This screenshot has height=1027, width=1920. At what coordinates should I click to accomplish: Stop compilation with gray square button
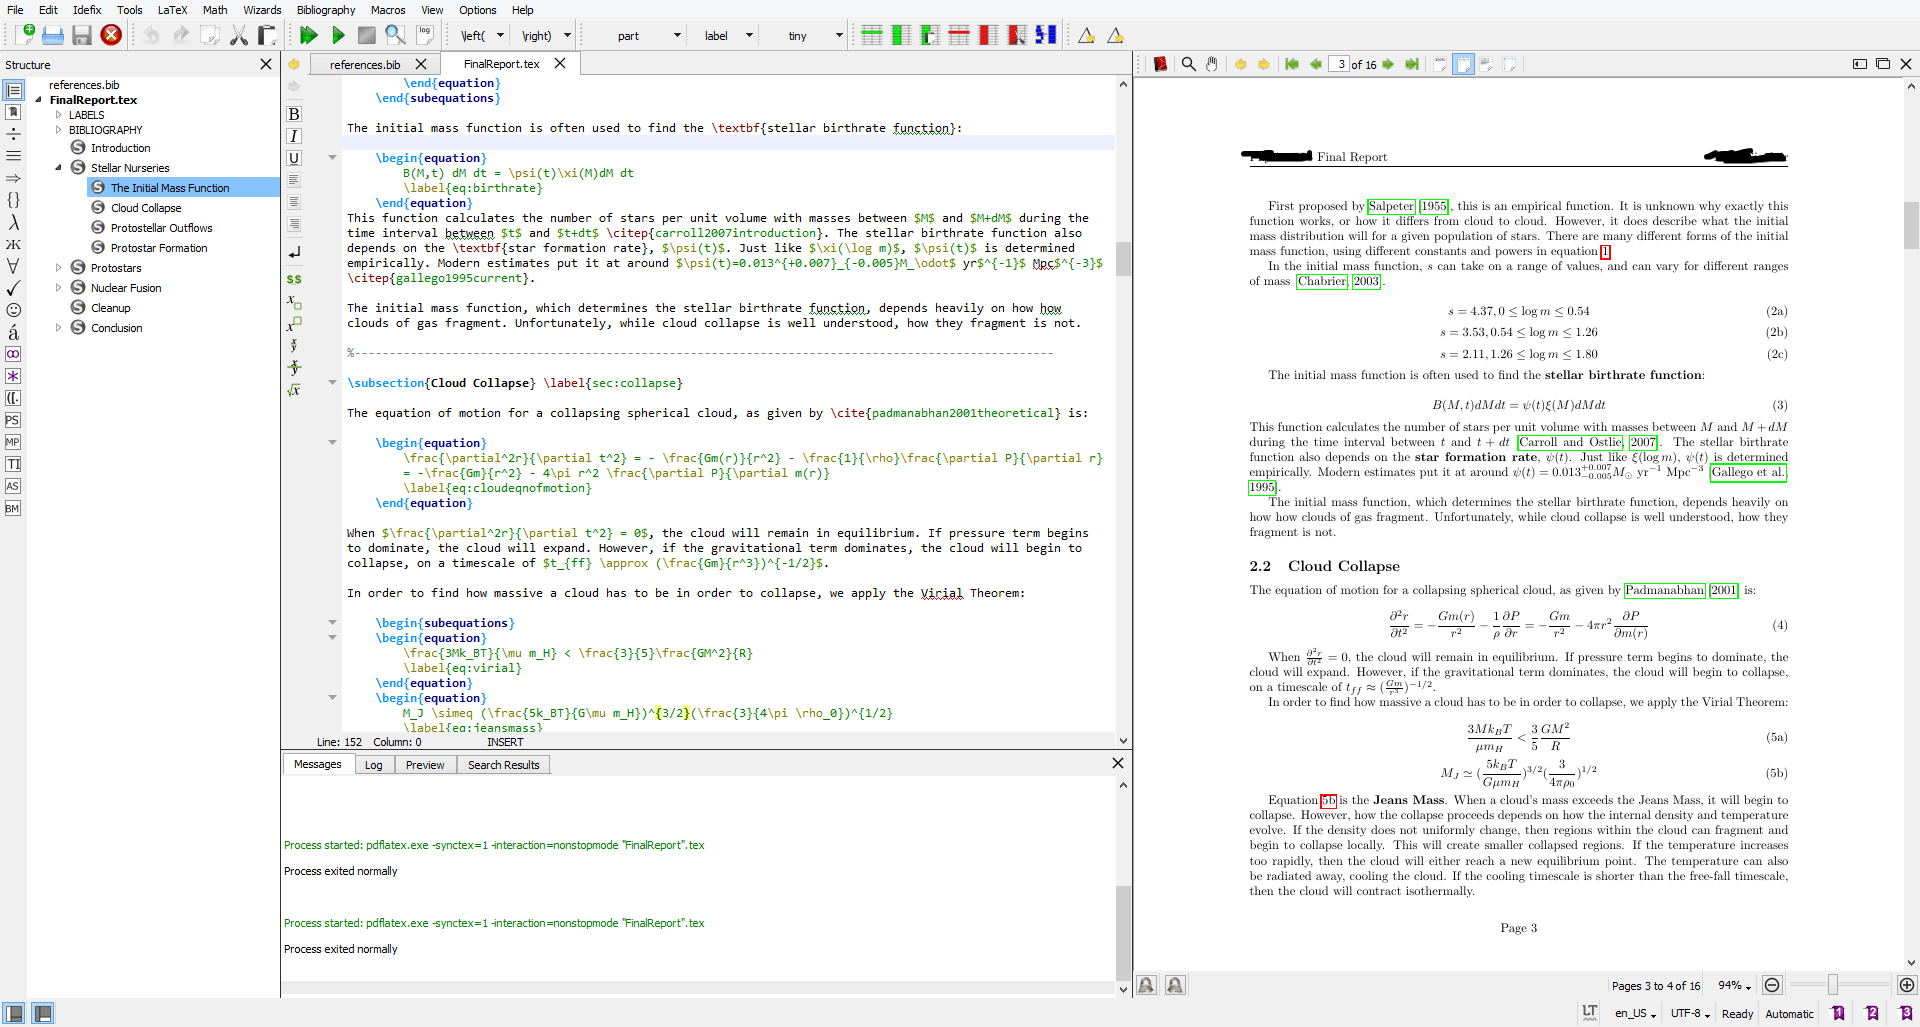tap(367, 35)
